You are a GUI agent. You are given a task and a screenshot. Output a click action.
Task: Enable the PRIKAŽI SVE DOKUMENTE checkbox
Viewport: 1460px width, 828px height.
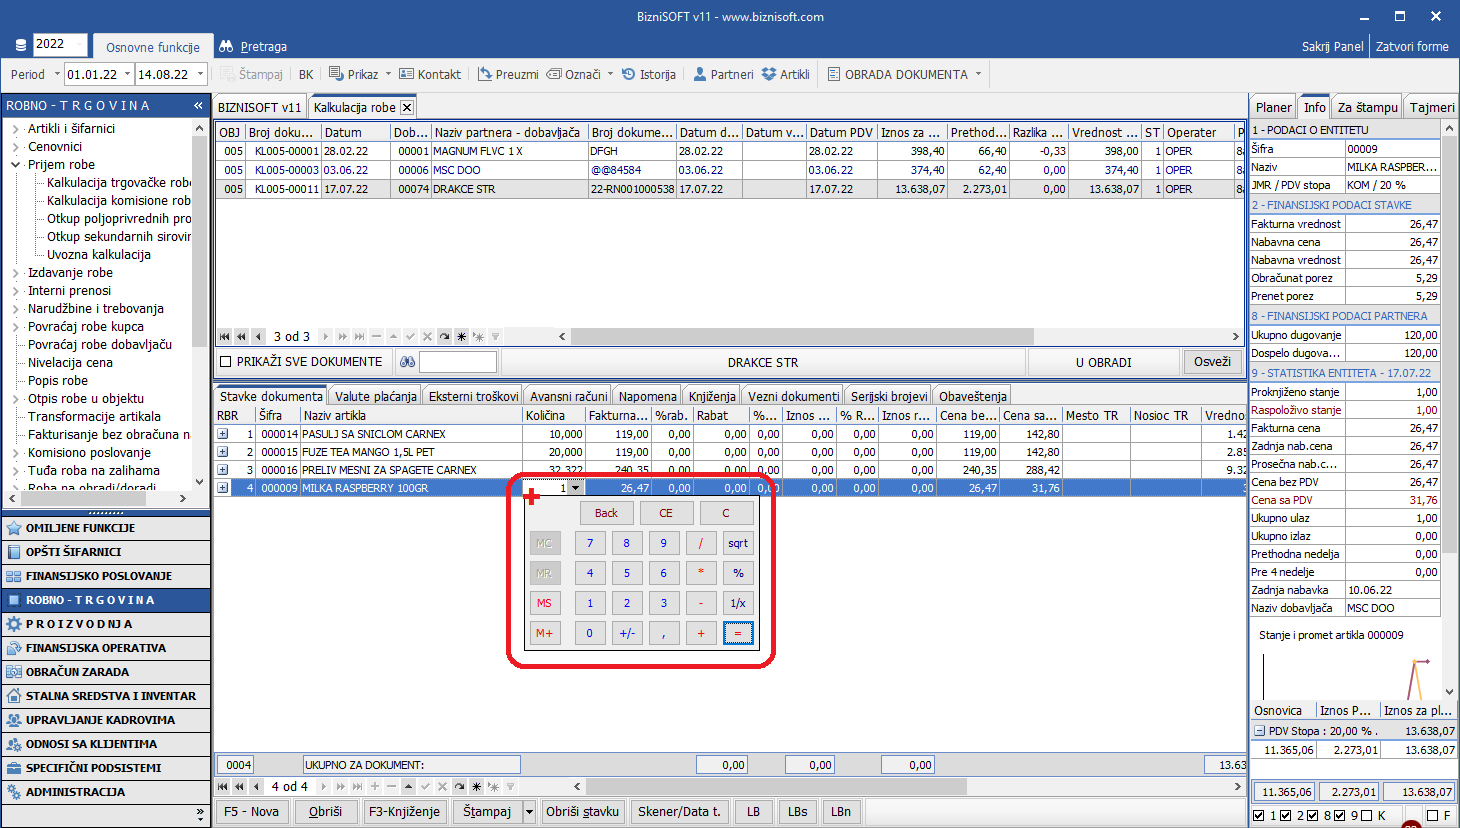pyautogui.click(x=225, y=362)
